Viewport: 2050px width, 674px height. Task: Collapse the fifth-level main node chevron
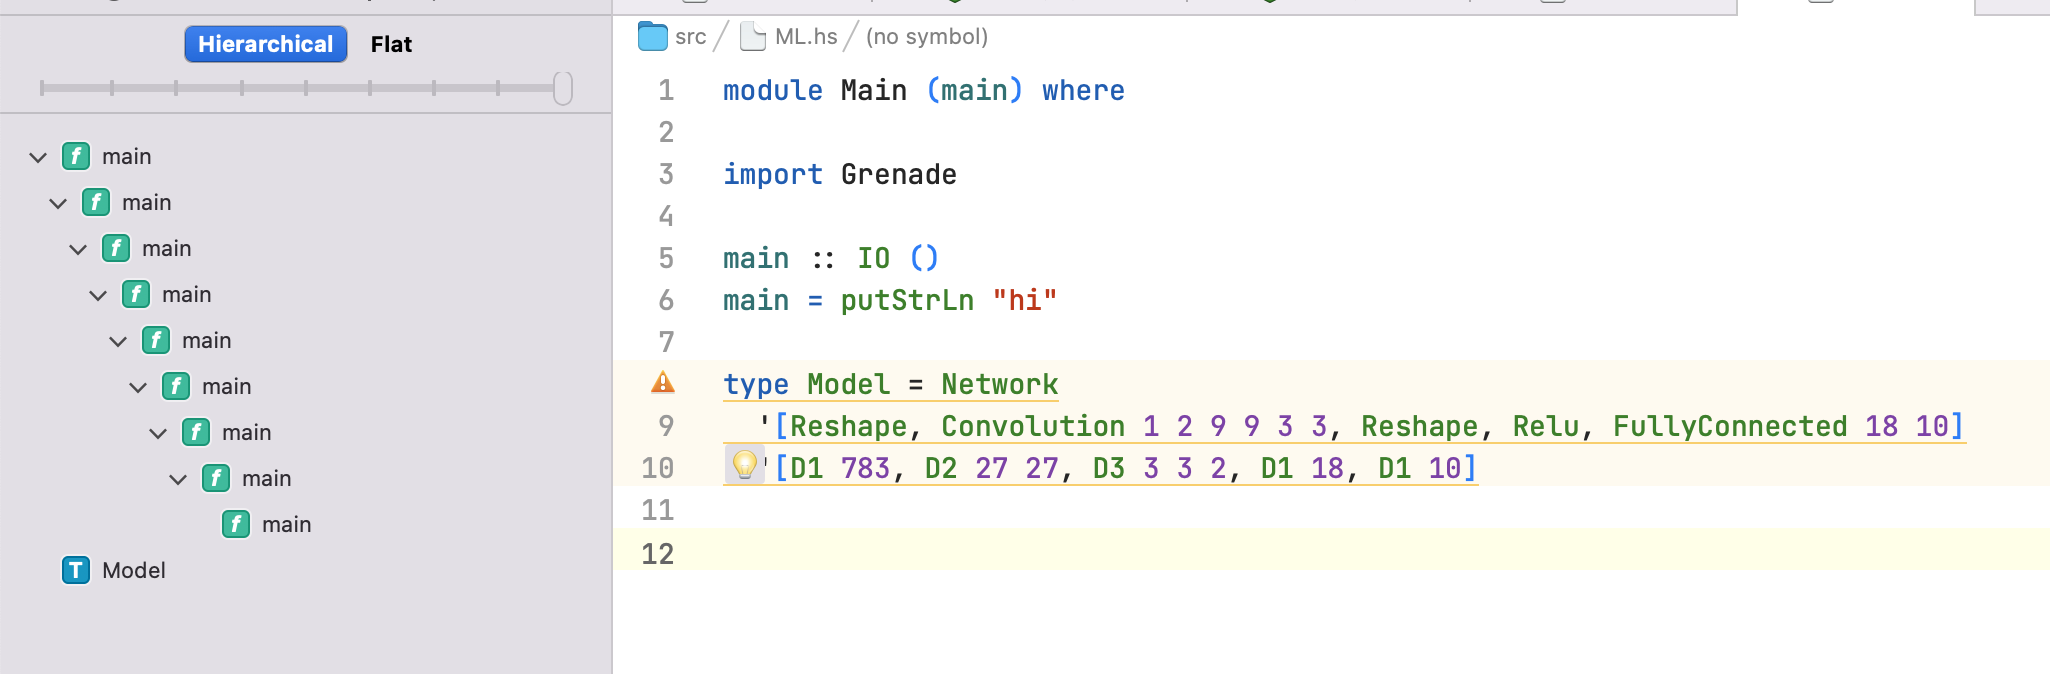[118, 341]
